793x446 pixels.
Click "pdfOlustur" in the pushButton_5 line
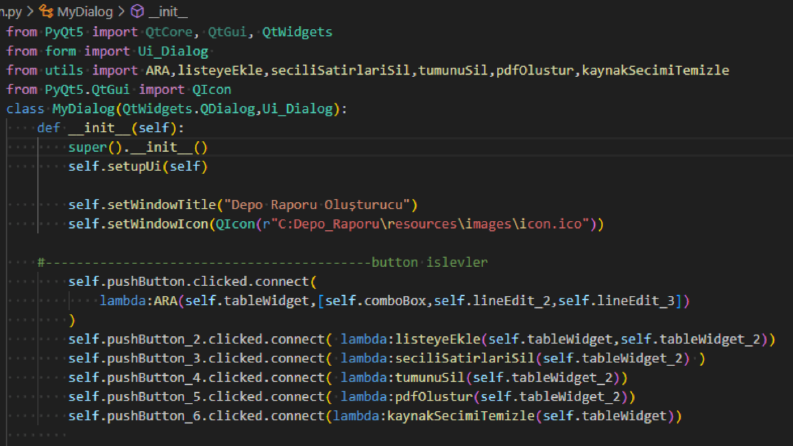click(434, 397)
